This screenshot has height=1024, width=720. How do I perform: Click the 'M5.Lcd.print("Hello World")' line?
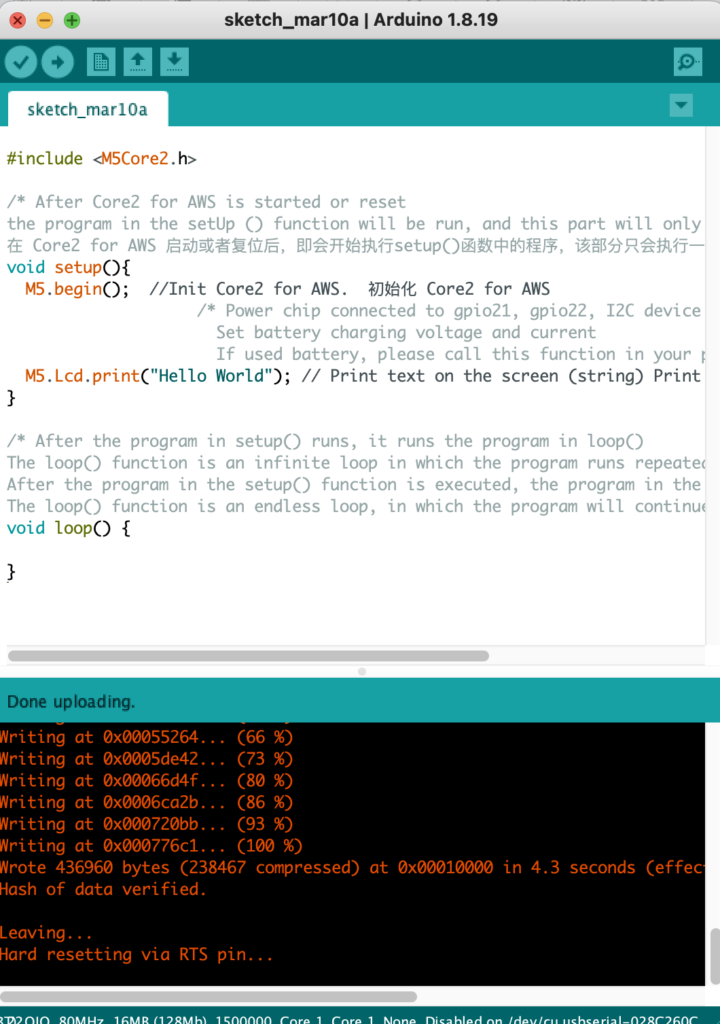[157, 376]
